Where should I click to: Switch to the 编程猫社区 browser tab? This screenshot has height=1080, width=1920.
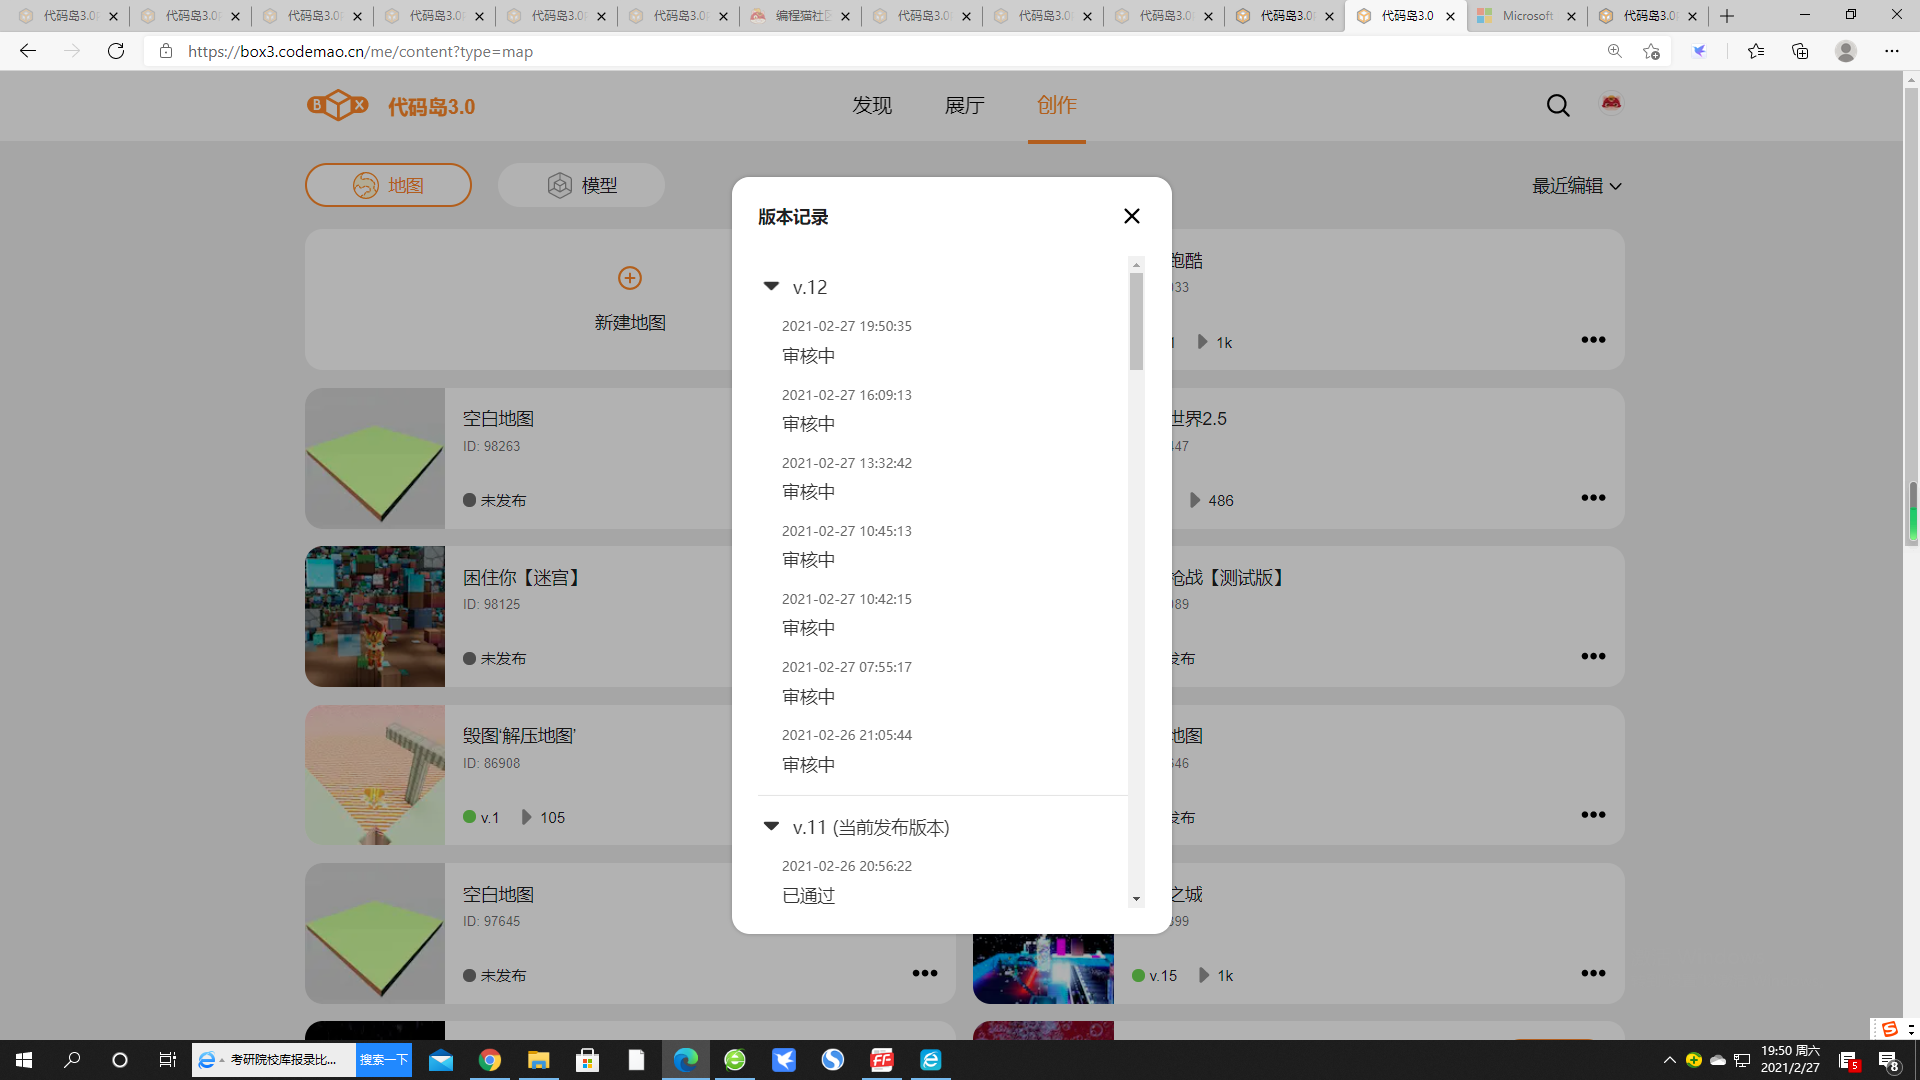(x=800, y=16)
